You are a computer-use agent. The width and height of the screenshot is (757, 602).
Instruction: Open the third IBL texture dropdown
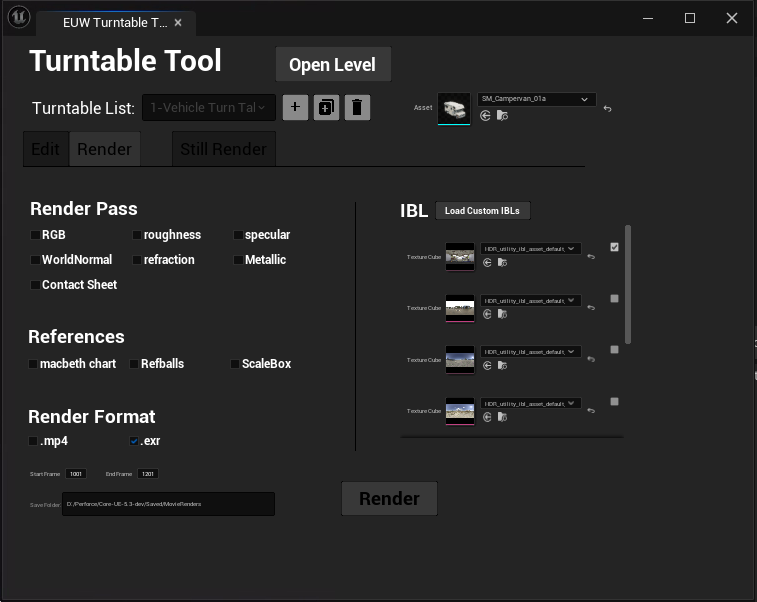(x=530, y=352)
